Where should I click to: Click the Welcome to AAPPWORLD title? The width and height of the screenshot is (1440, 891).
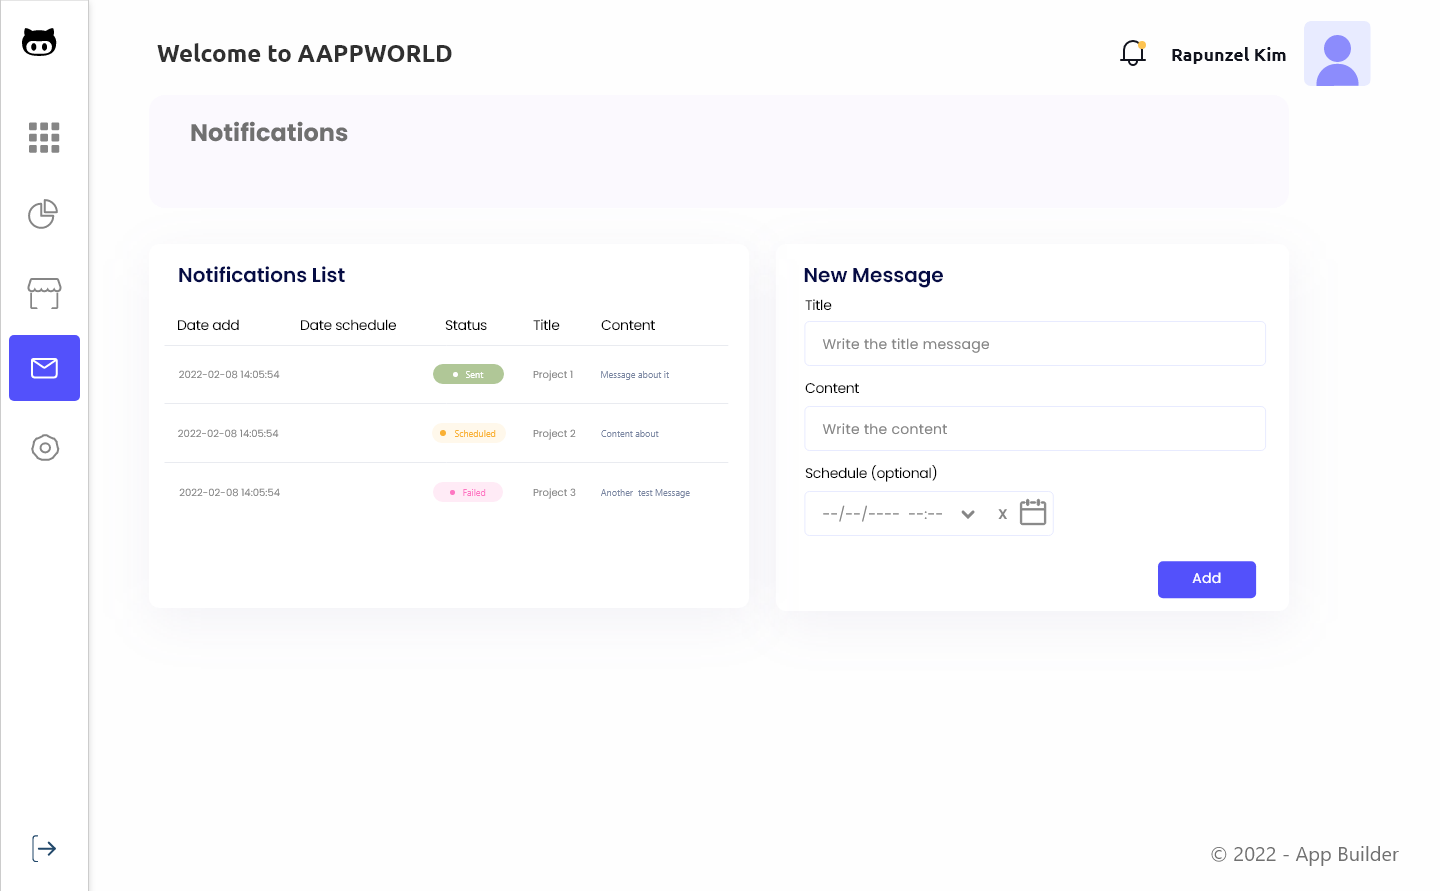(305, 54)
